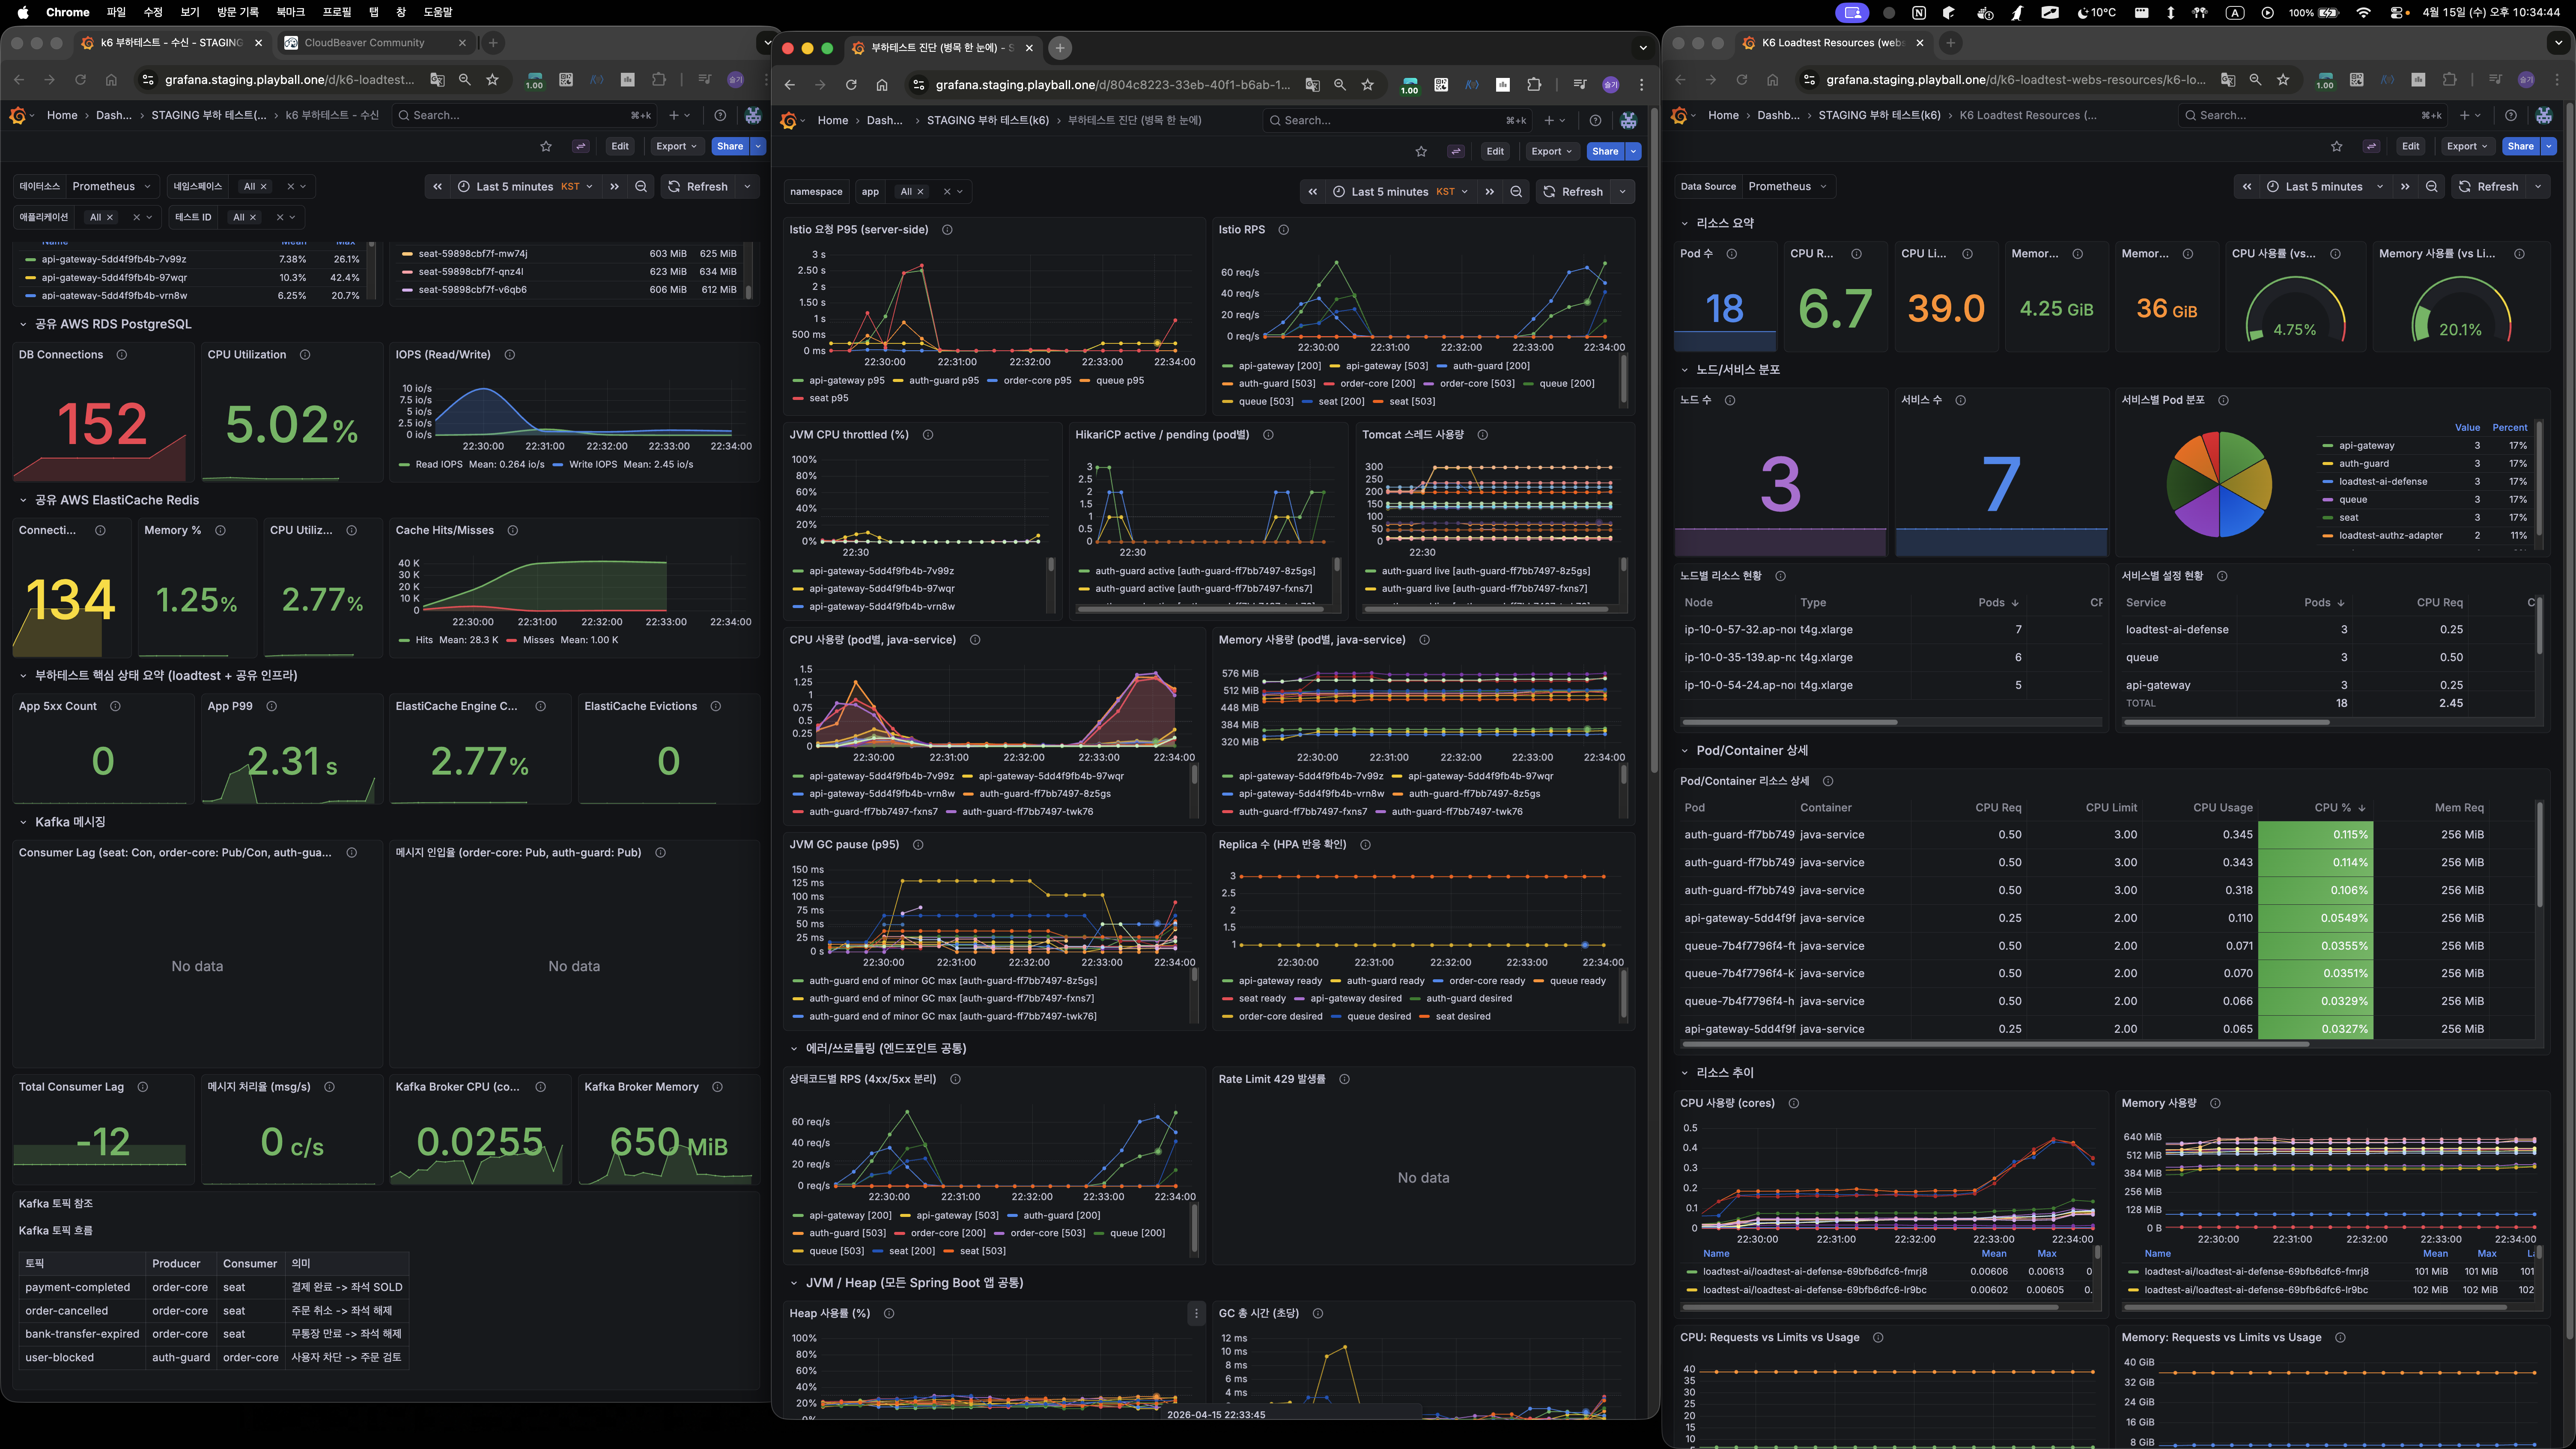
Task: Click api-gateway color swatch in pie legend
Action: 2328,446
